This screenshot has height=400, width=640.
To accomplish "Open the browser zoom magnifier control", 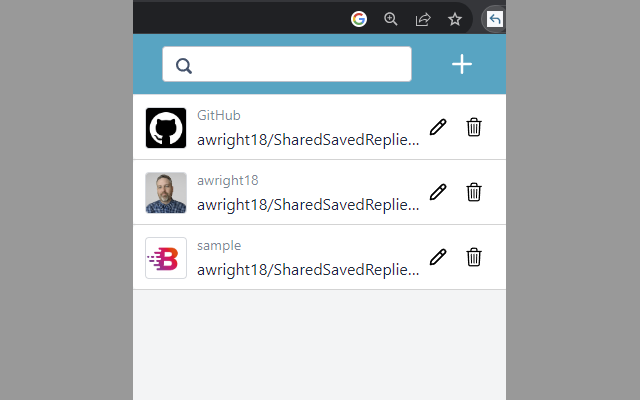I will (391, 19).
